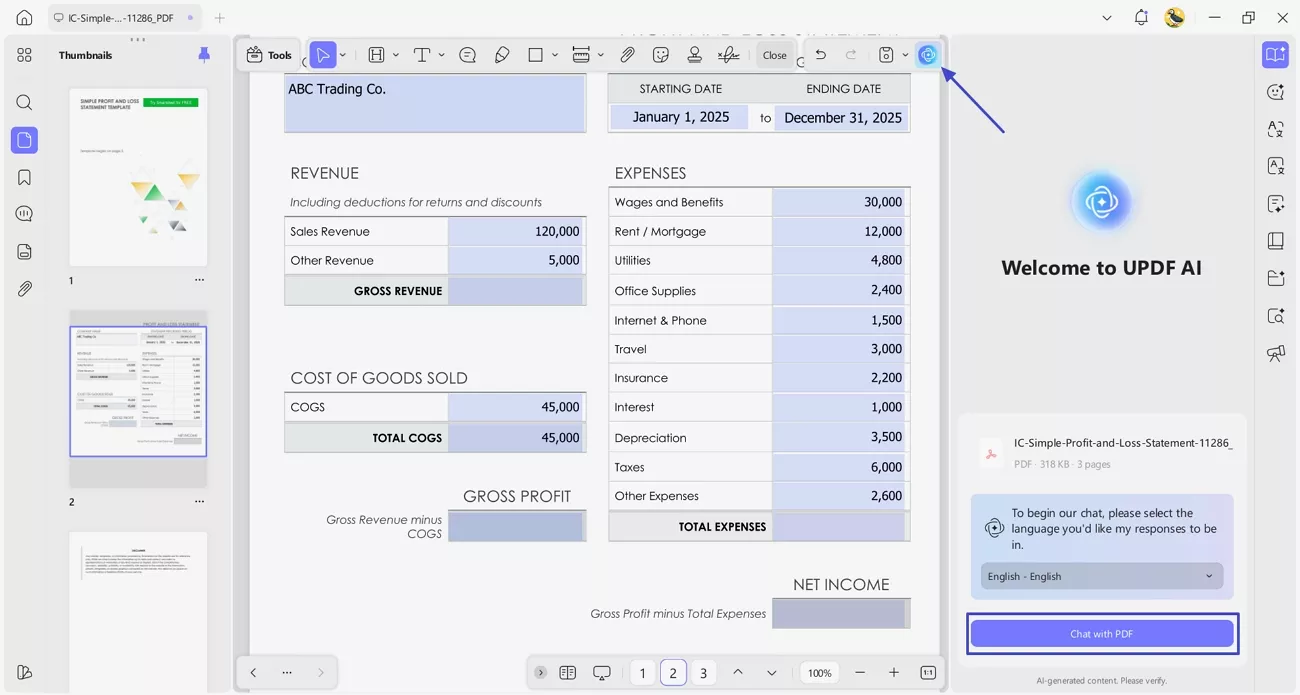Image resolution: width=1300 pixels, height=695 pixels.
Task: Close the annotation toolbar
Action: (774, 55)
